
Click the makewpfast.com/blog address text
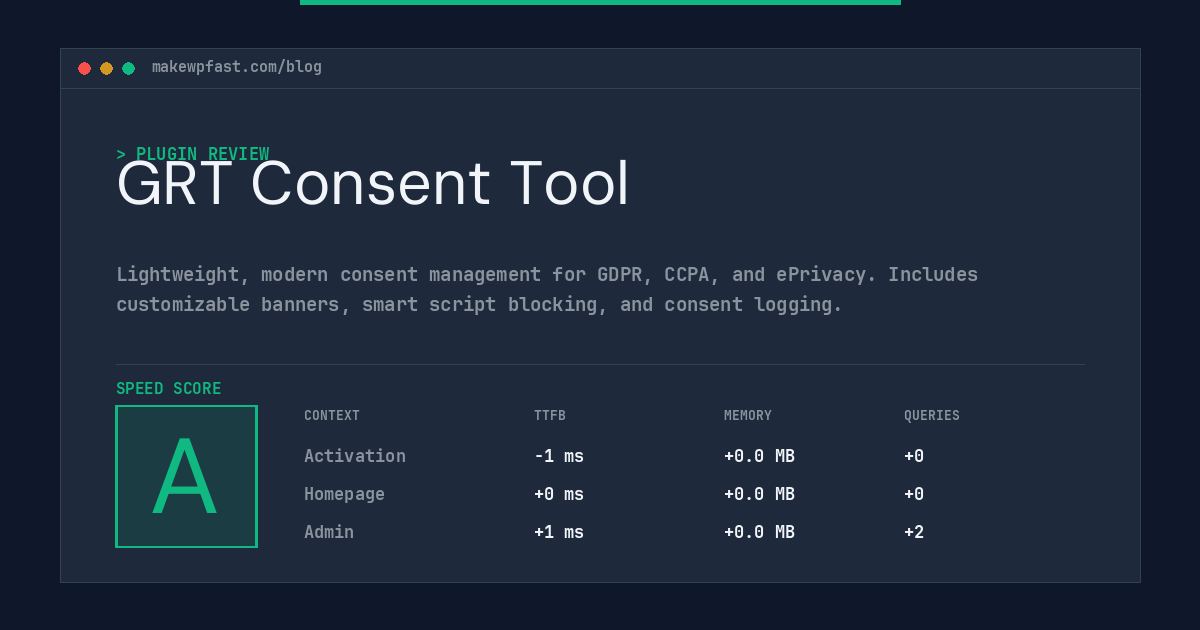click(237, 67)
